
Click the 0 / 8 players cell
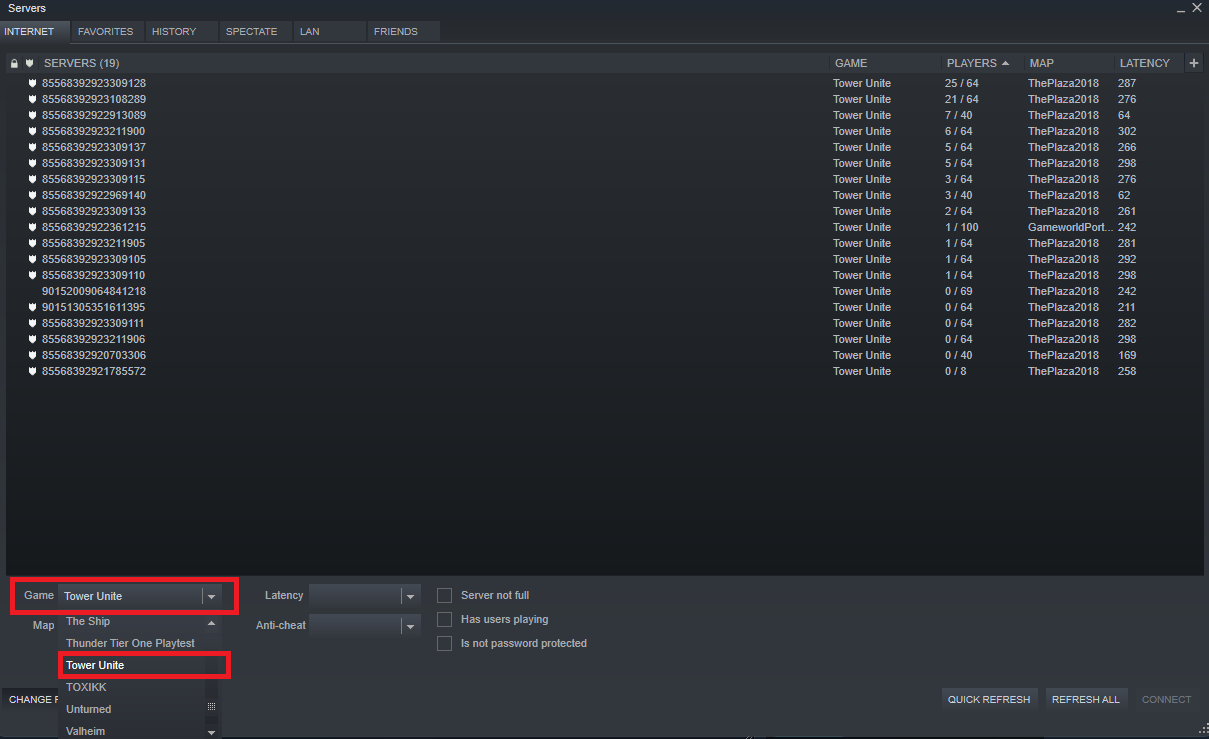(956, 371)
